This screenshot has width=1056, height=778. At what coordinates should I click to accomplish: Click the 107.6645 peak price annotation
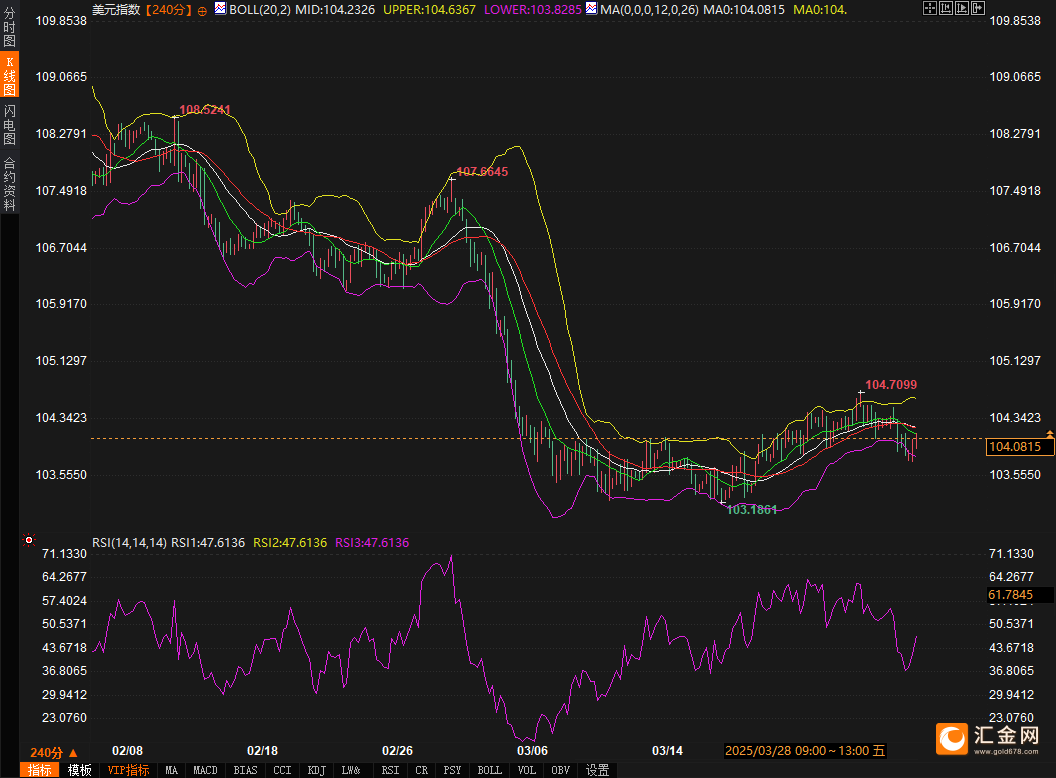[482, 172]
